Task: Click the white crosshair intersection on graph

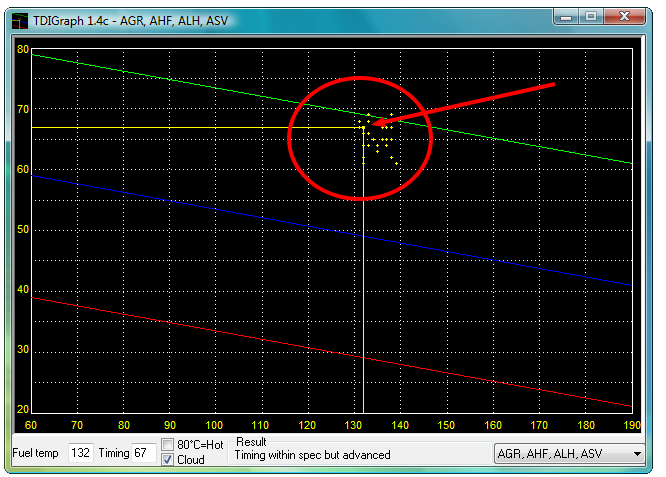Action: (x=363, y=127)
